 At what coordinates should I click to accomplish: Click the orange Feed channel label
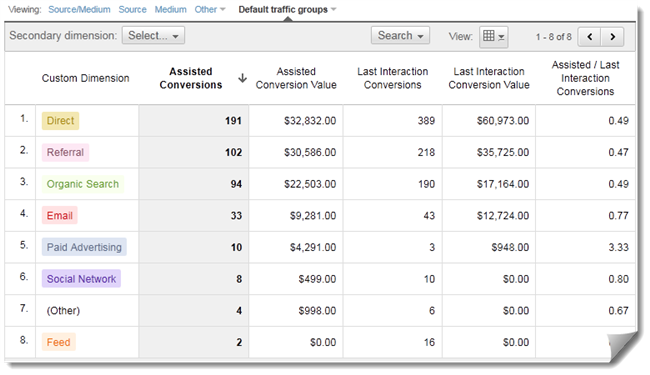[x=58, y=342]
